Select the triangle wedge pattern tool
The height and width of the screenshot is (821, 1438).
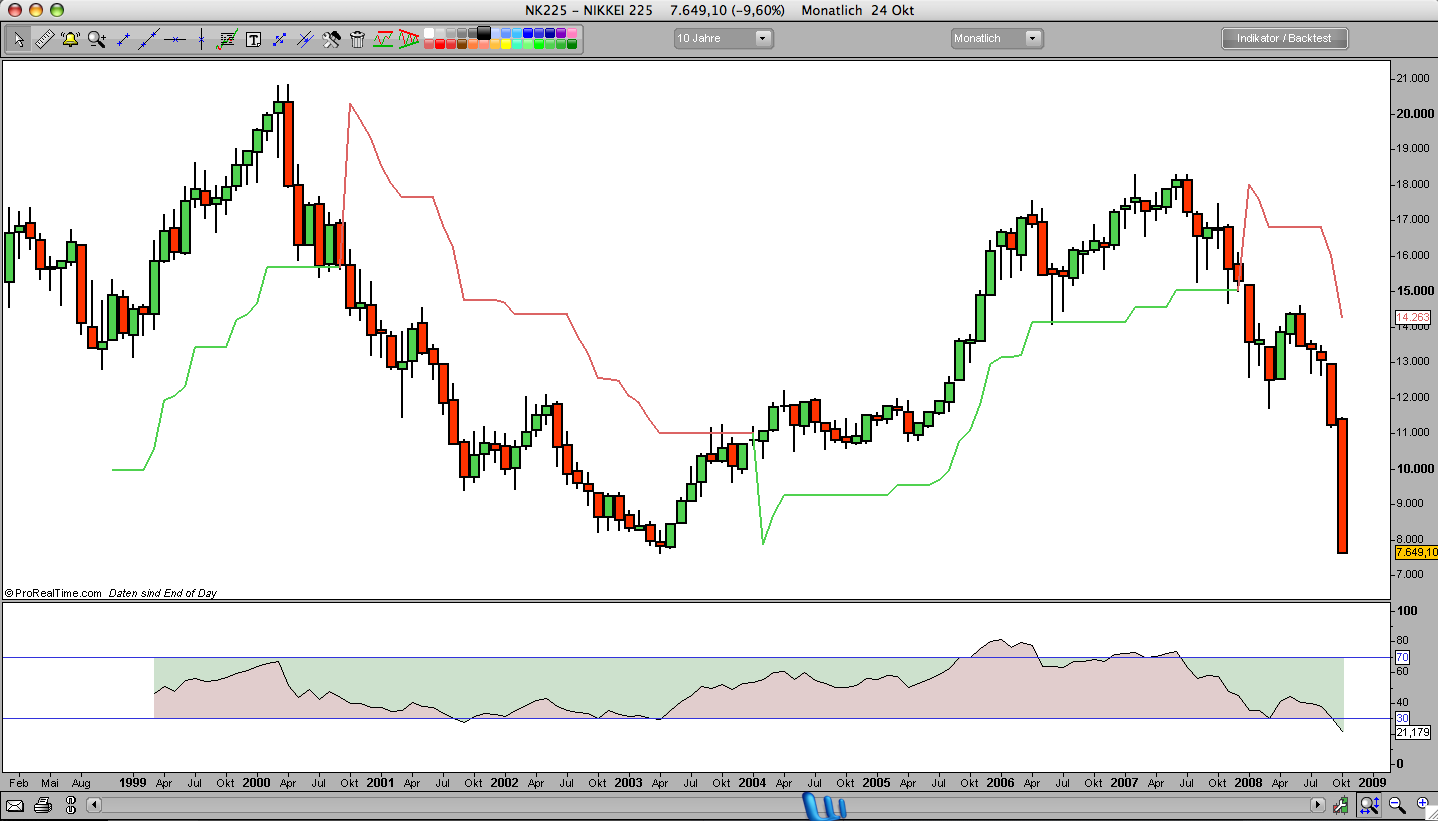point(408,39)
